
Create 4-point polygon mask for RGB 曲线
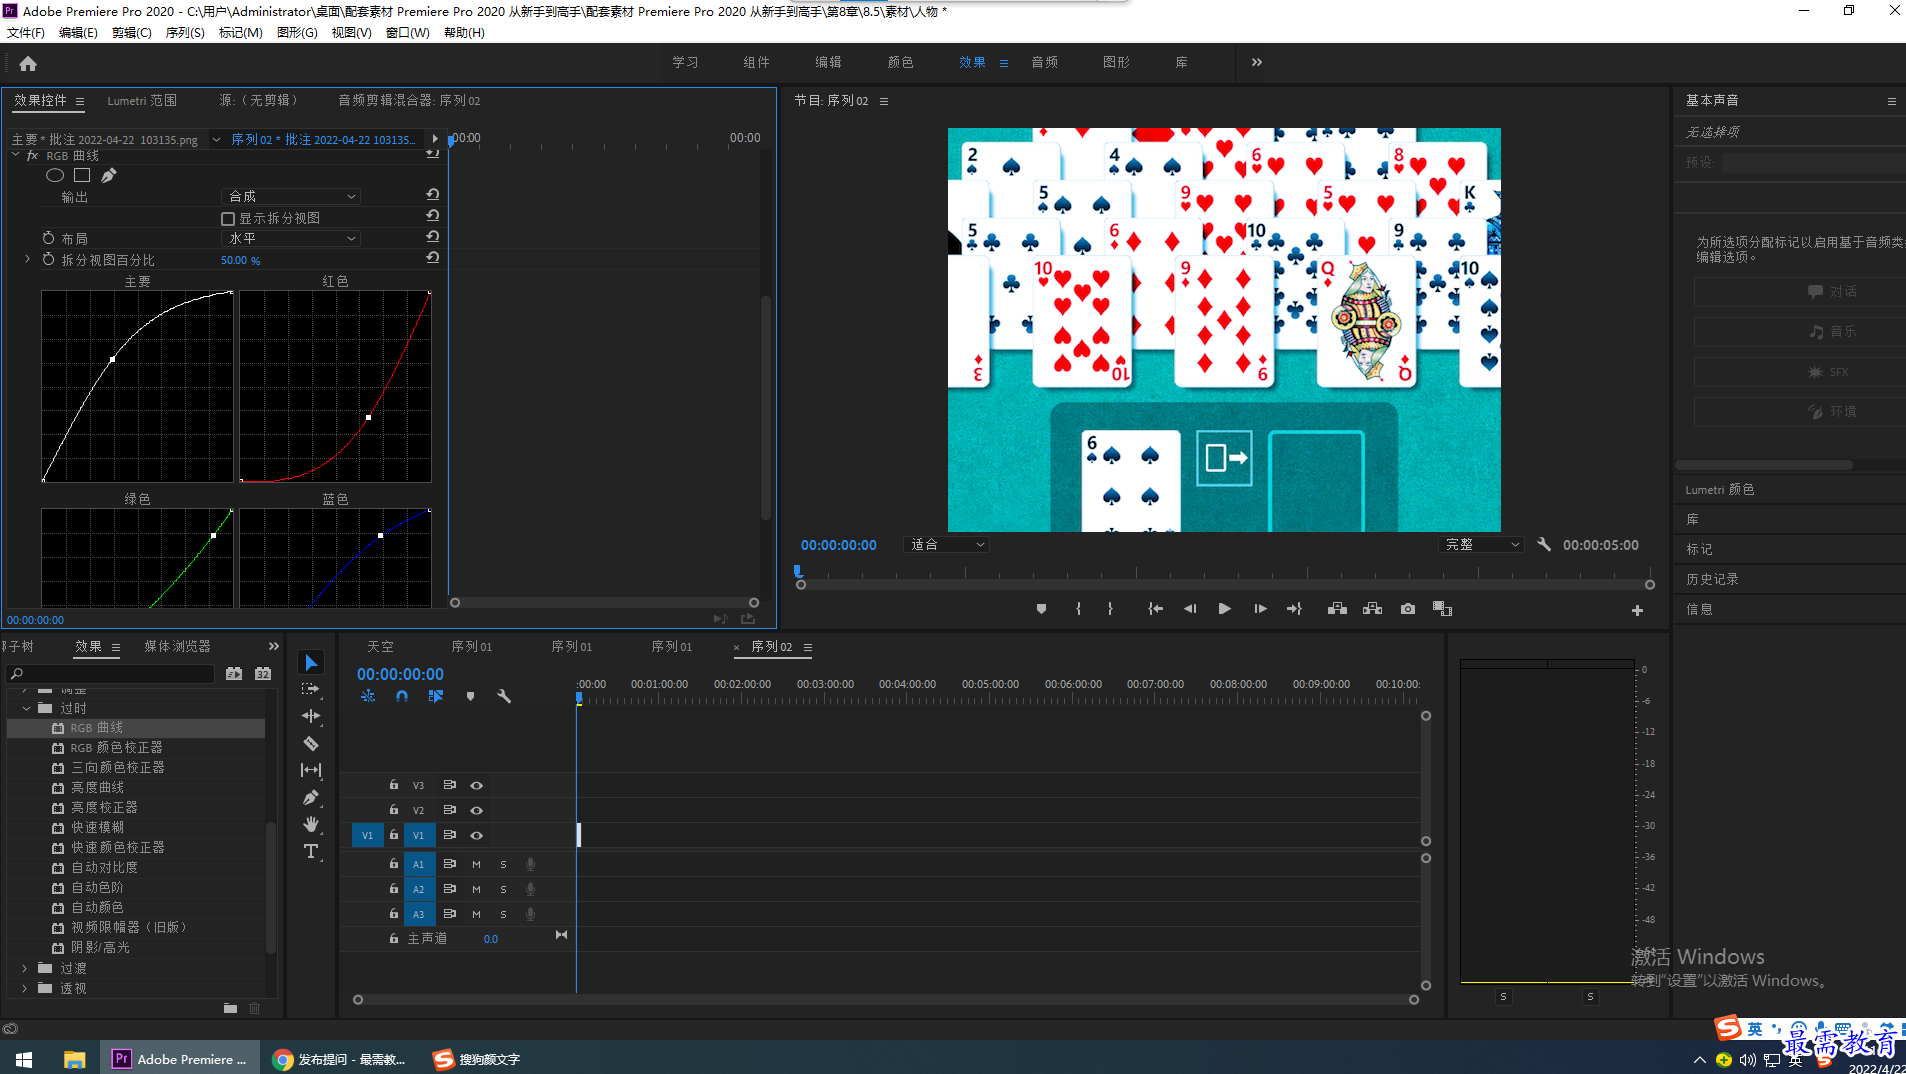click(82, 175)
